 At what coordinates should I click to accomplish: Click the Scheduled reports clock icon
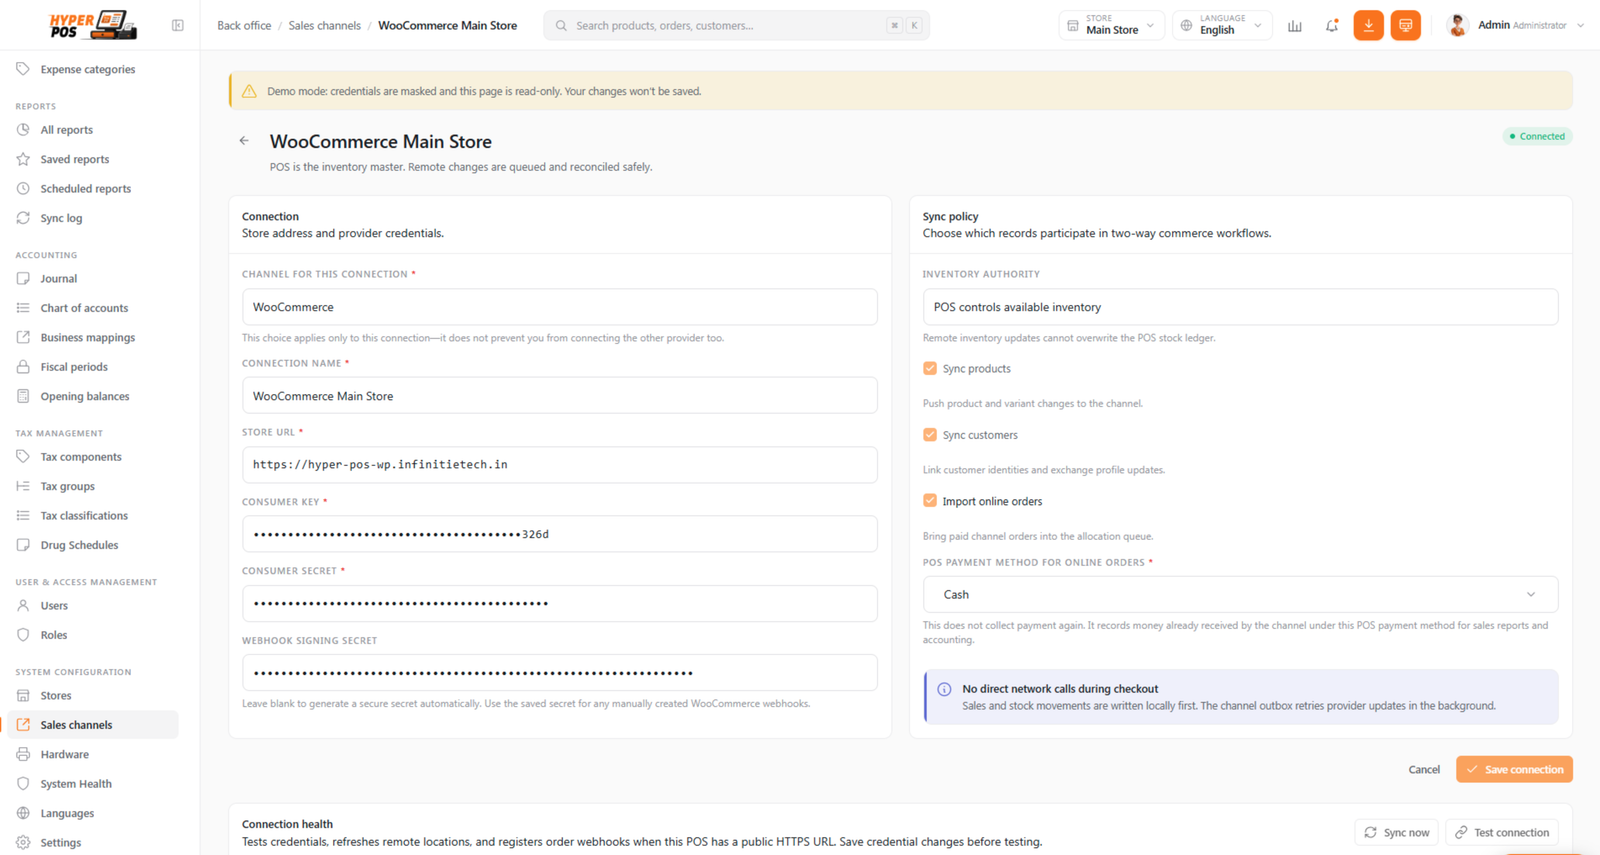[x=23, y=188]
